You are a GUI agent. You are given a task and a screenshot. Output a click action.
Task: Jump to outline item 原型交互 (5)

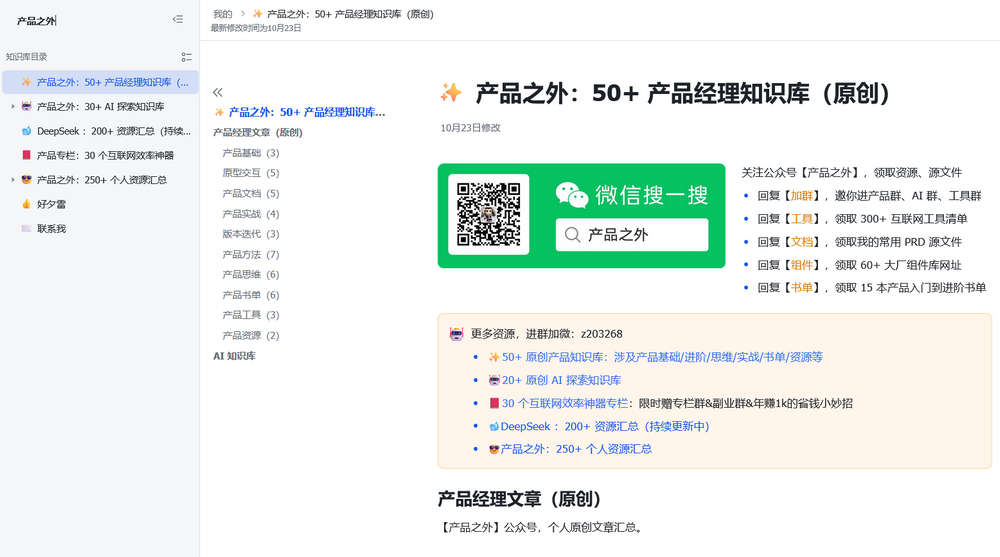tap(251, 173)
